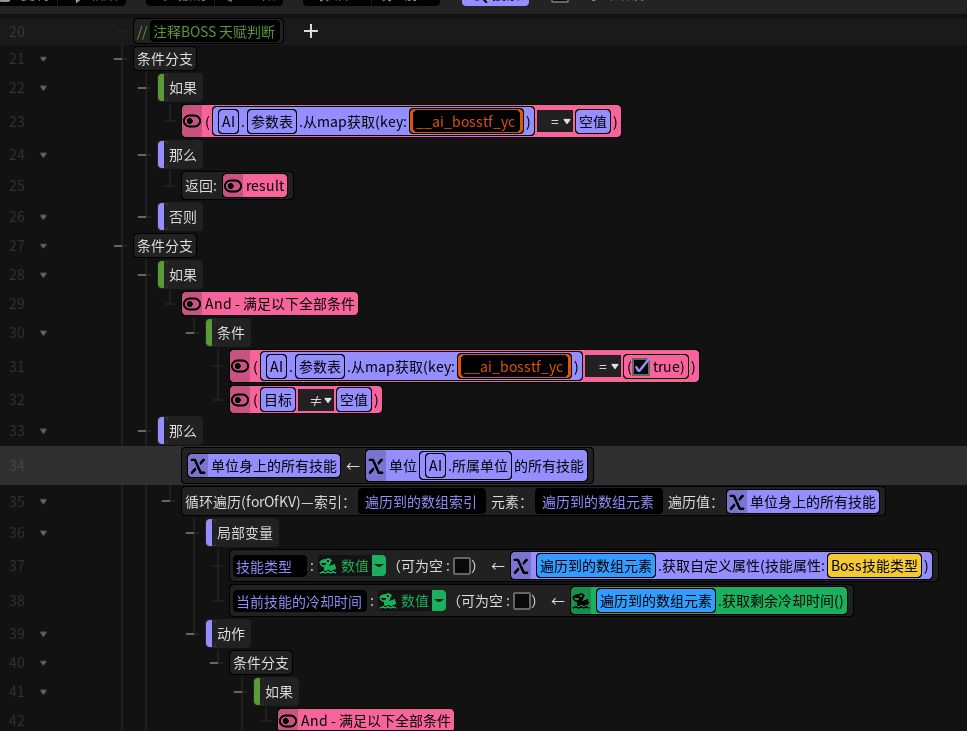Select the 局部变量 node
Viewport: 967px width, 731px height.
click(242, 533)
